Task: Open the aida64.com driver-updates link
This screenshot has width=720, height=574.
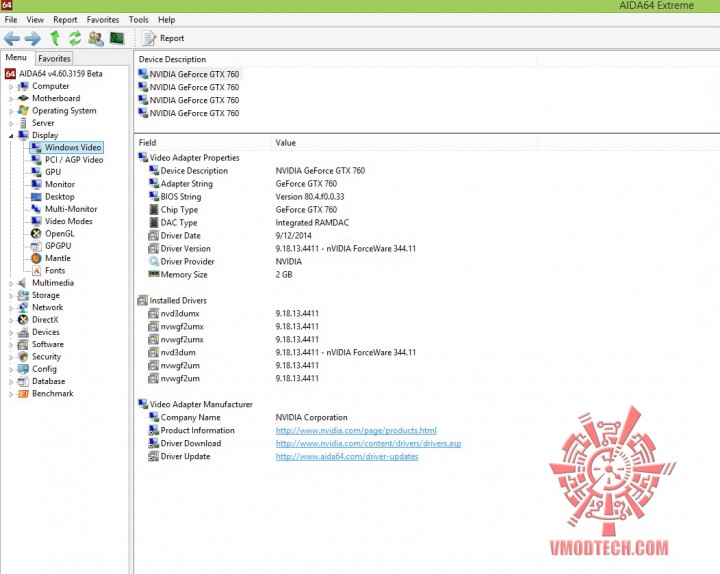Action: point(347,456)
